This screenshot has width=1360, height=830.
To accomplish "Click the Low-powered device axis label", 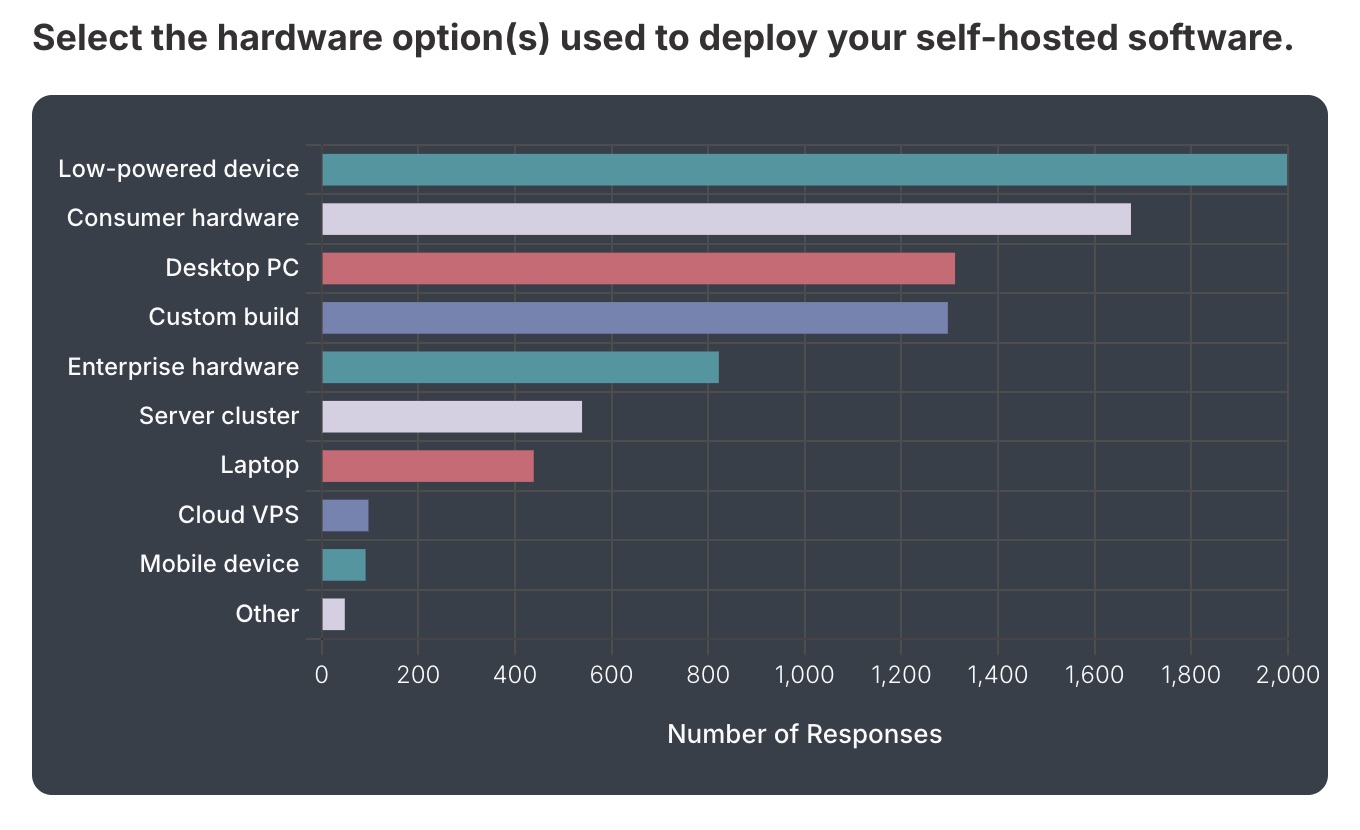I will tap(179, 168).
